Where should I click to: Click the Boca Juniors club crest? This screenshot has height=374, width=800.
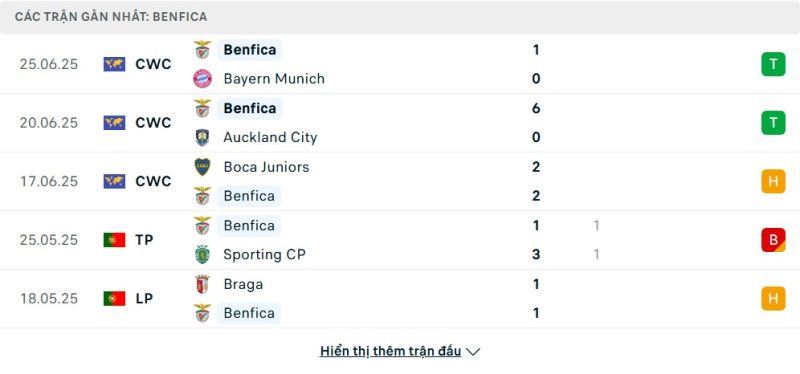click(203, 167)
